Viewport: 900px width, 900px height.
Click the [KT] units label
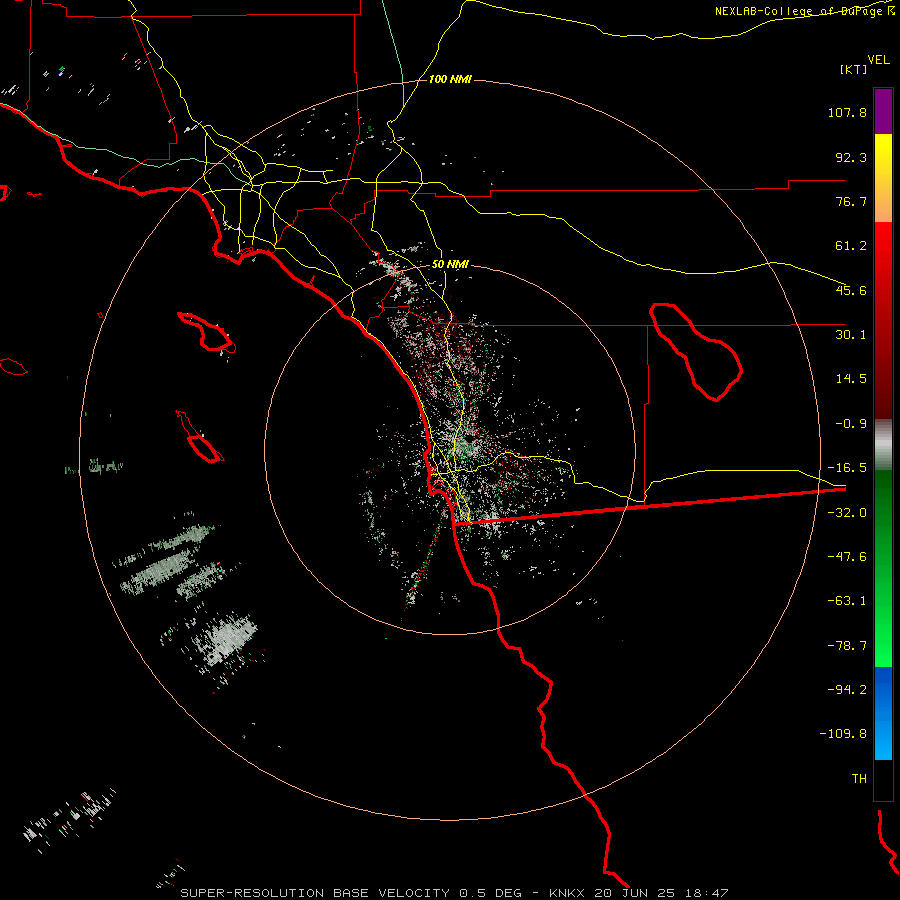tap(854, 69)
